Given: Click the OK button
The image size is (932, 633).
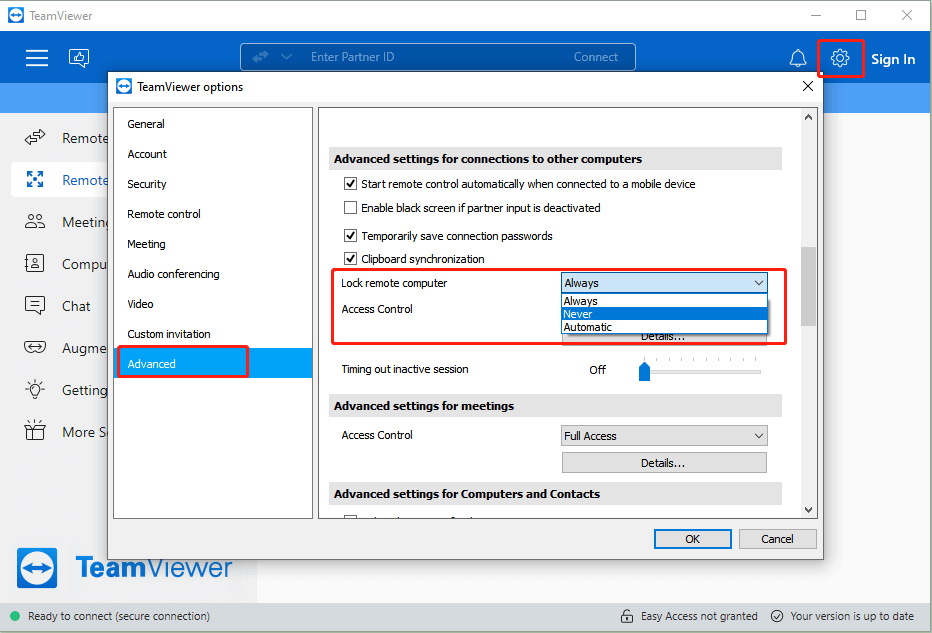Looking at the screenshot, I should pos(692,539).
